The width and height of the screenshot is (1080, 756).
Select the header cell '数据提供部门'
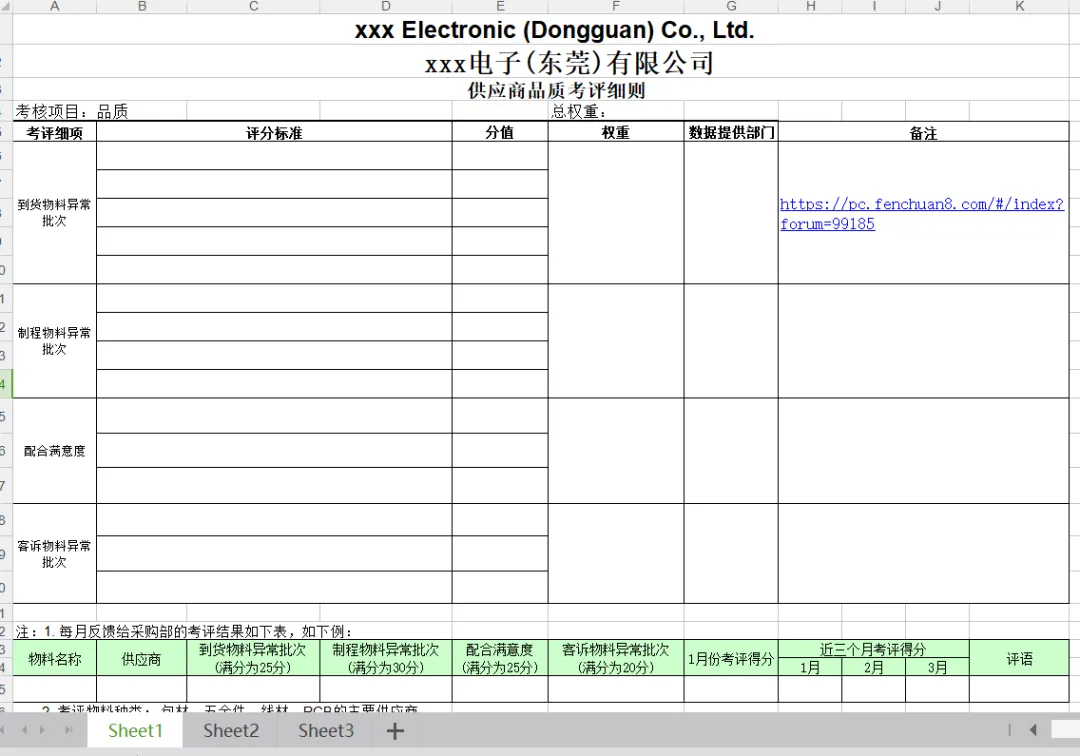coord(731,133)
